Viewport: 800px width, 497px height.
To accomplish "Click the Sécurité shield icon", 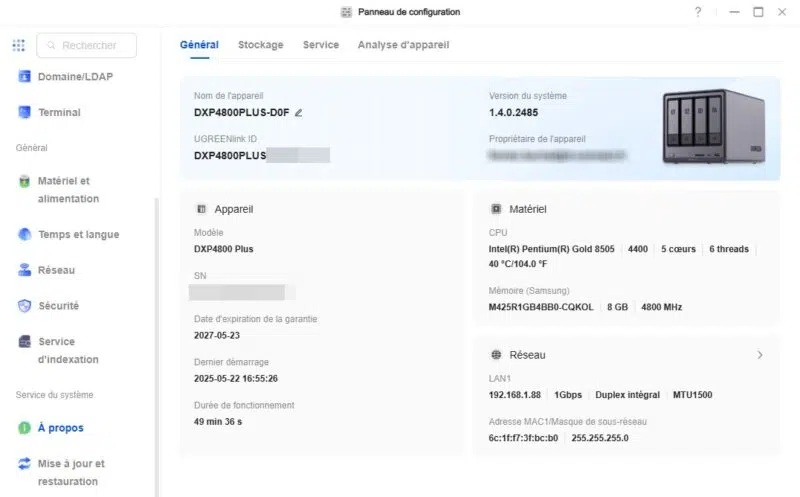I will coord(24,306).
